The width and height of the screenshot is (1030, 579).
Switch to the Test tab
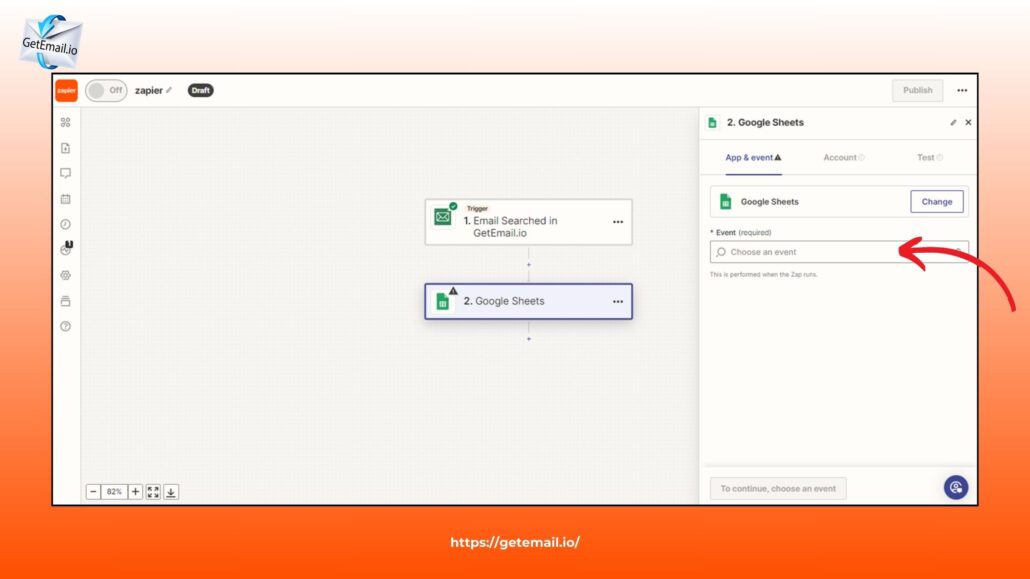(x=929, y=158)
